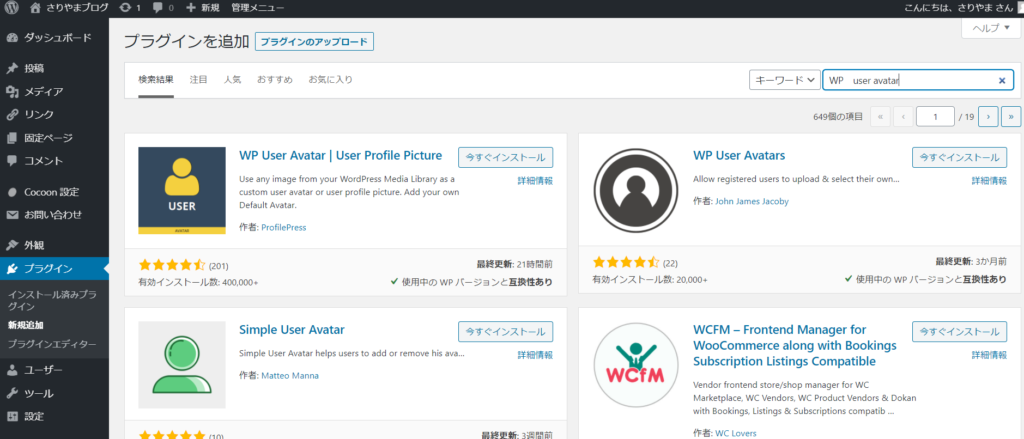The width and height of the screenshot is (1024, 439).
Task: Open プラグインエディター submenu item
Action: click(52, 344)
